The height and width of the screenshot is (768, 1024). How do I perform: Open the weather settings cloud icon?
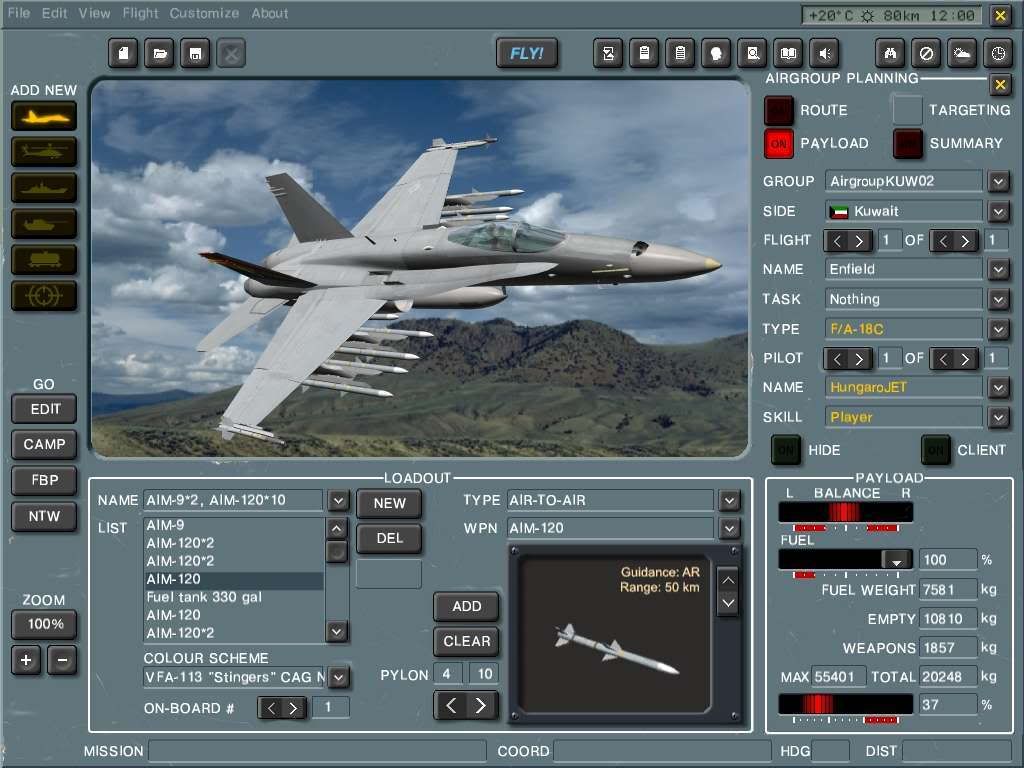coord(962,53)
